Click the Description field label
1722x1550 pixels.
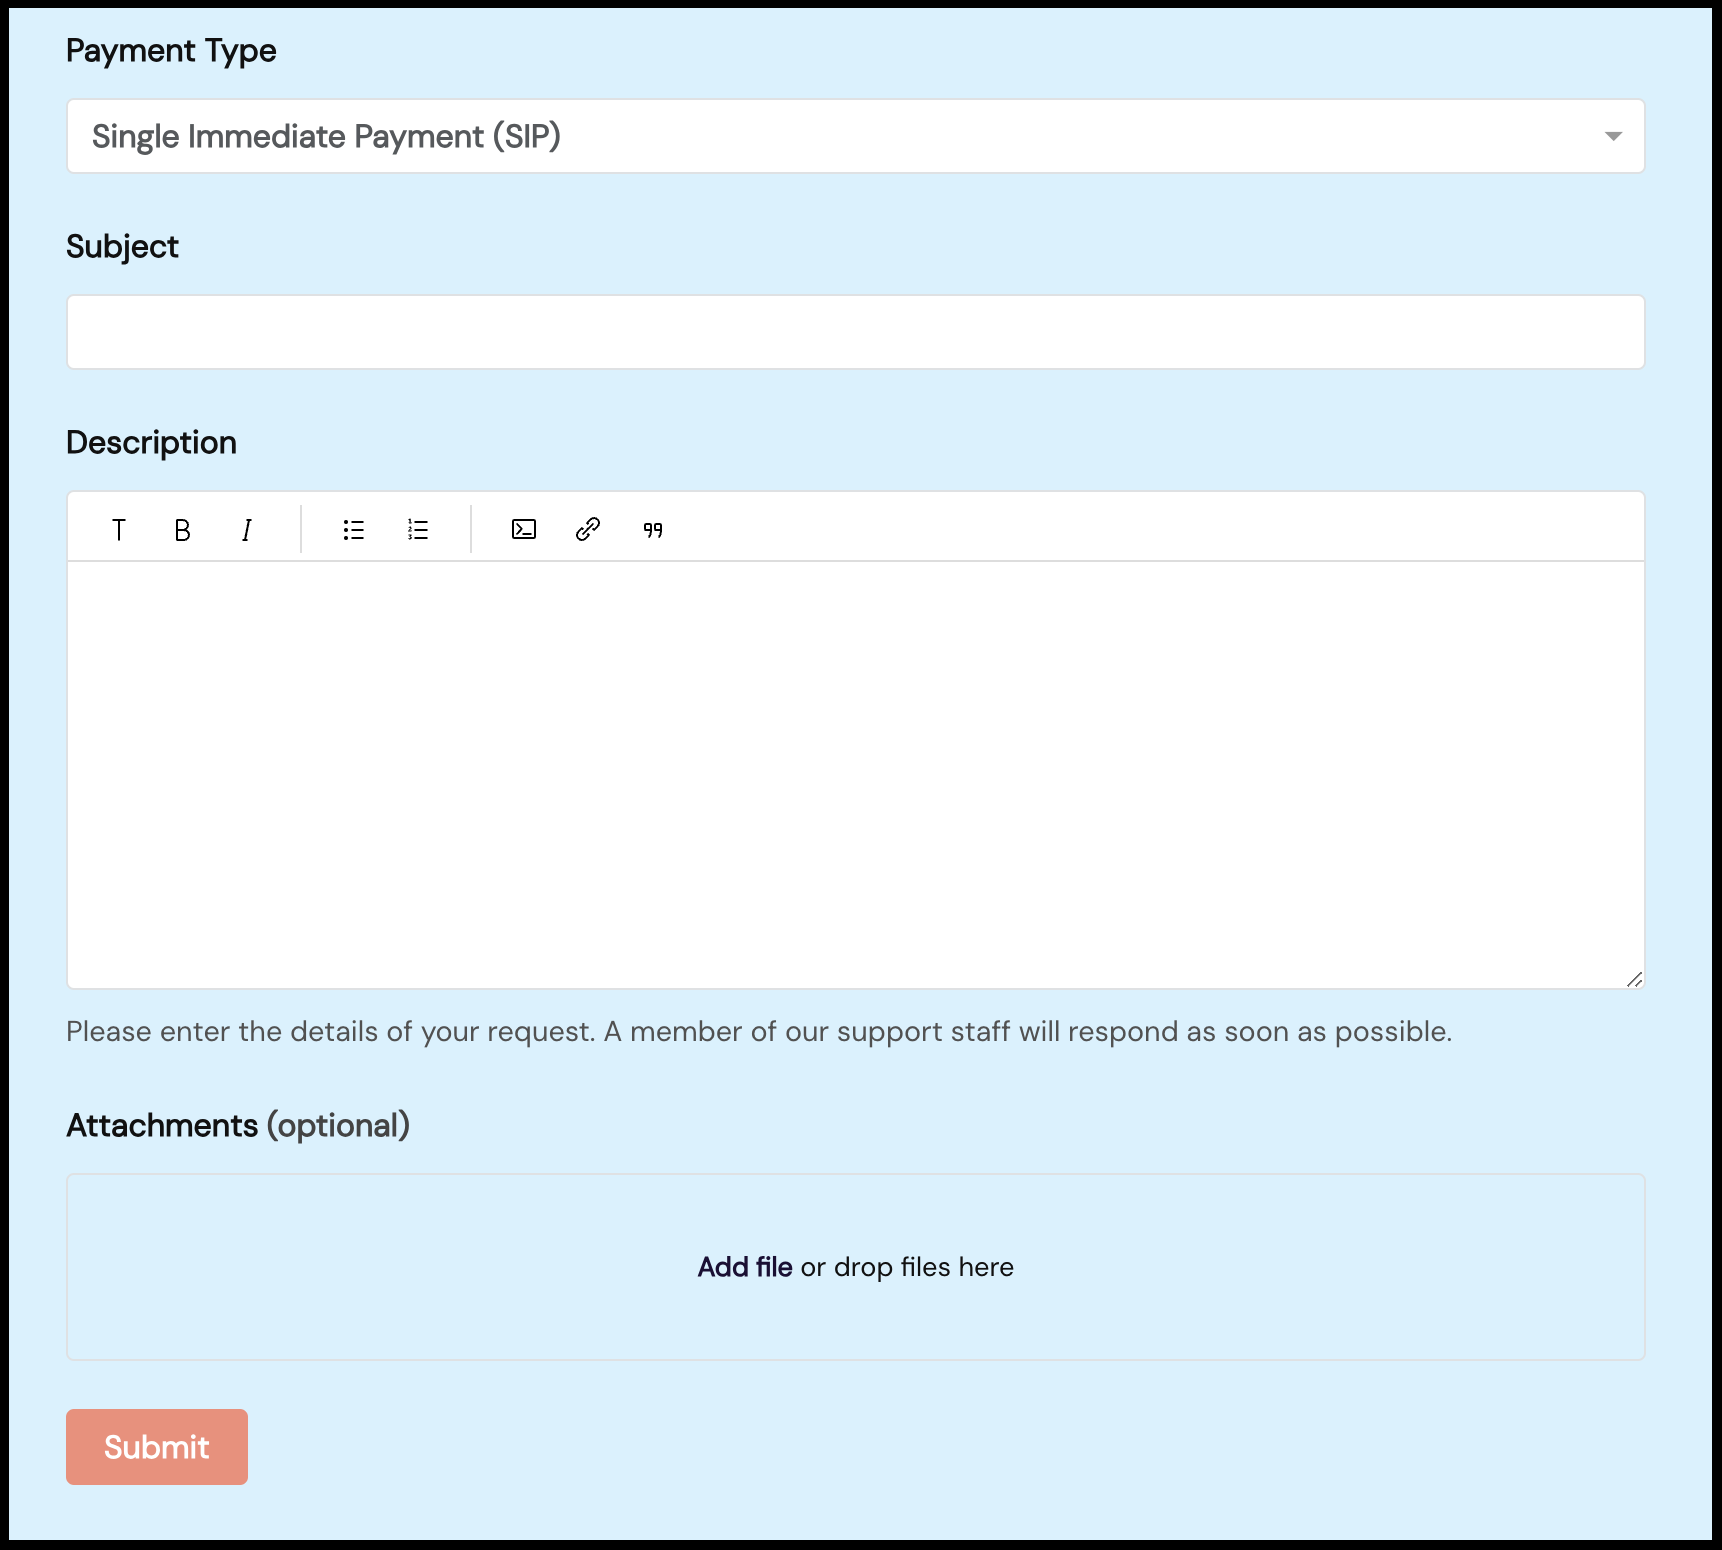tap(151, 443)
